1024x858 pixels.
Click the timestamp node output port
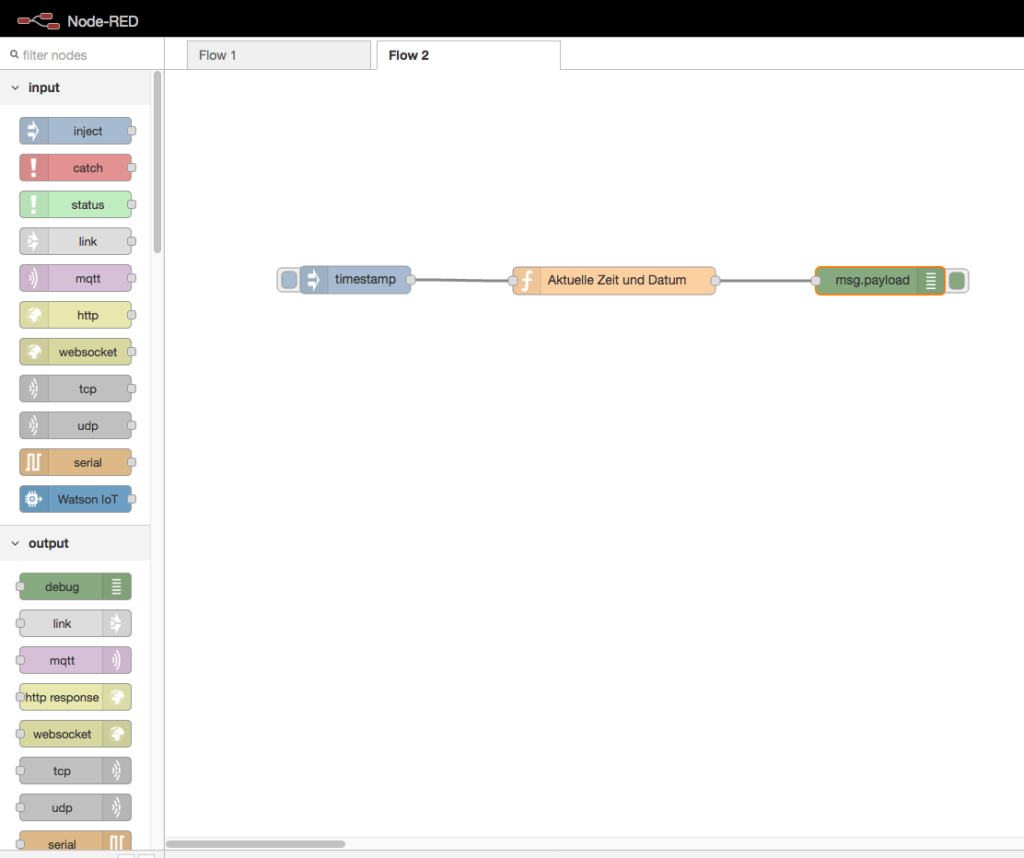point(411,279)
